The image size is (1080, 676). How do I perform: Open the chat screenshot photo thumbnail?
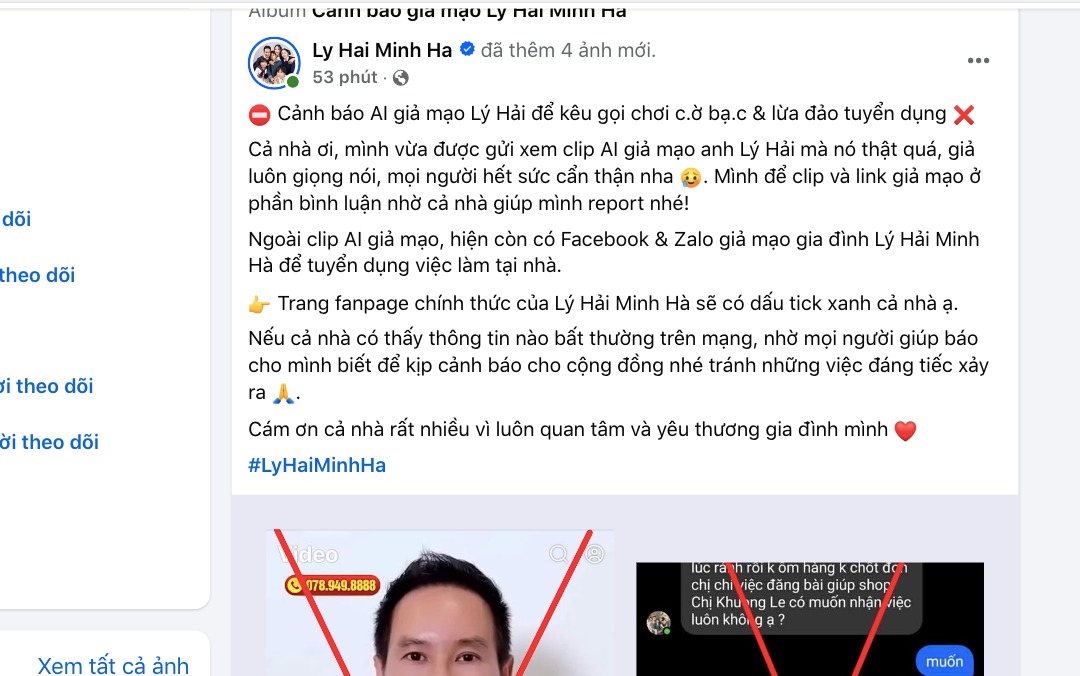tap(810, 619)
